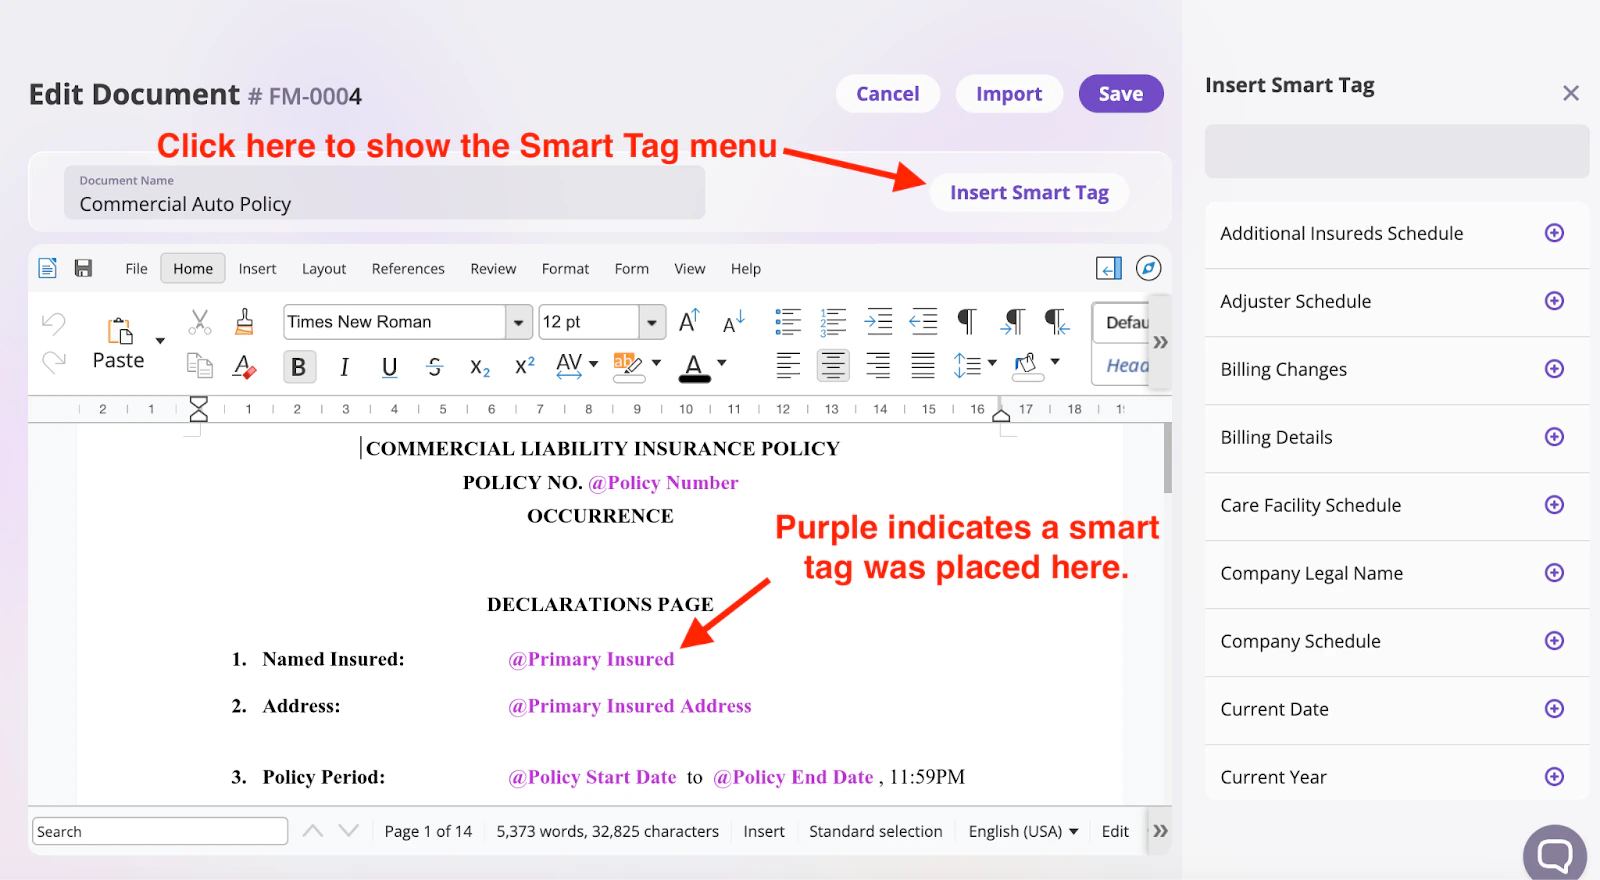Click the Increase Font Size icon
The image size is (1600, 880).
(689, 321)
